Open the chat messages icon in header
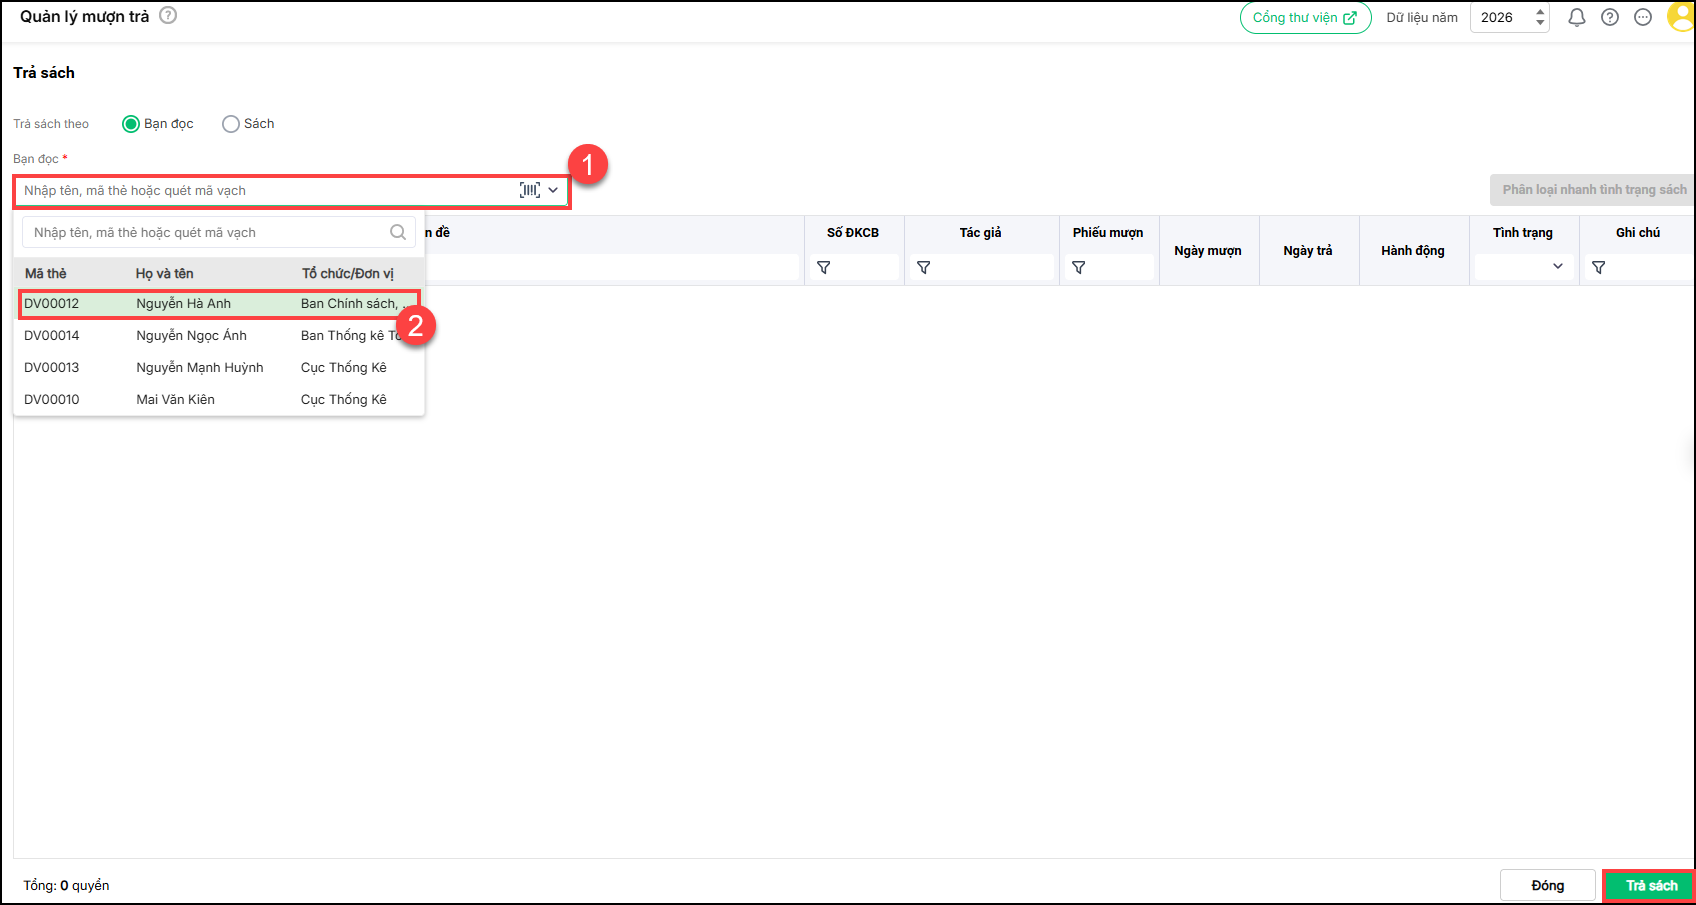This screenshot has width=1696, height=905. pos(1643,17)
